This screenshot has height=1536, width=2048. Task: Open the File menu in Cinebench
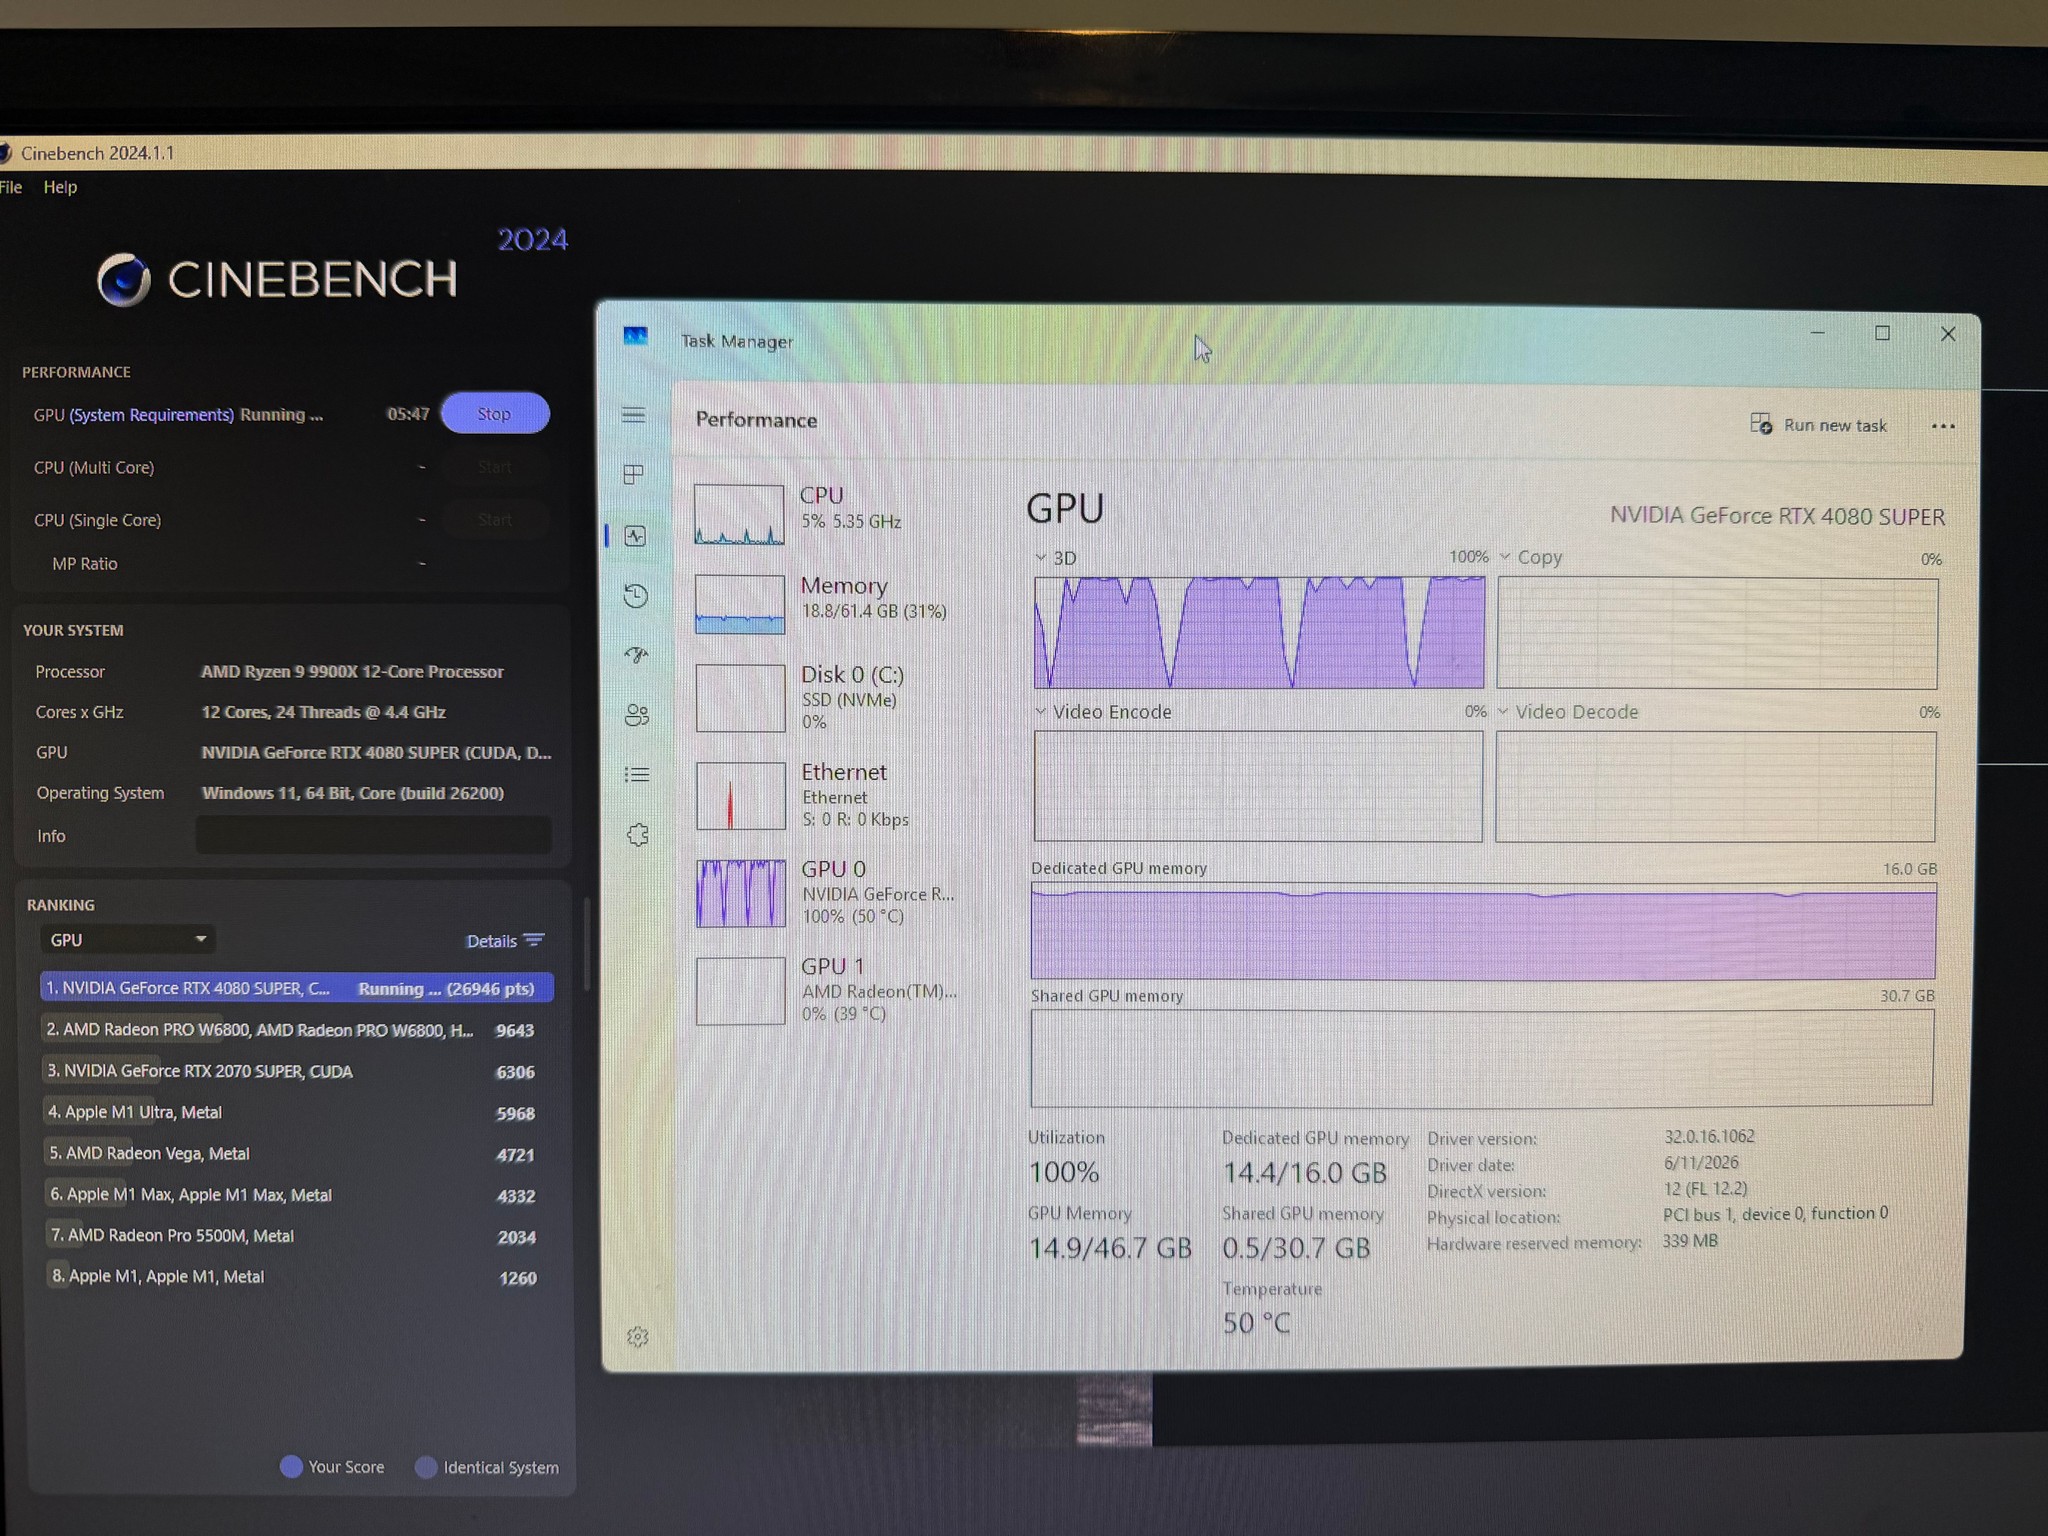[11, 187]
